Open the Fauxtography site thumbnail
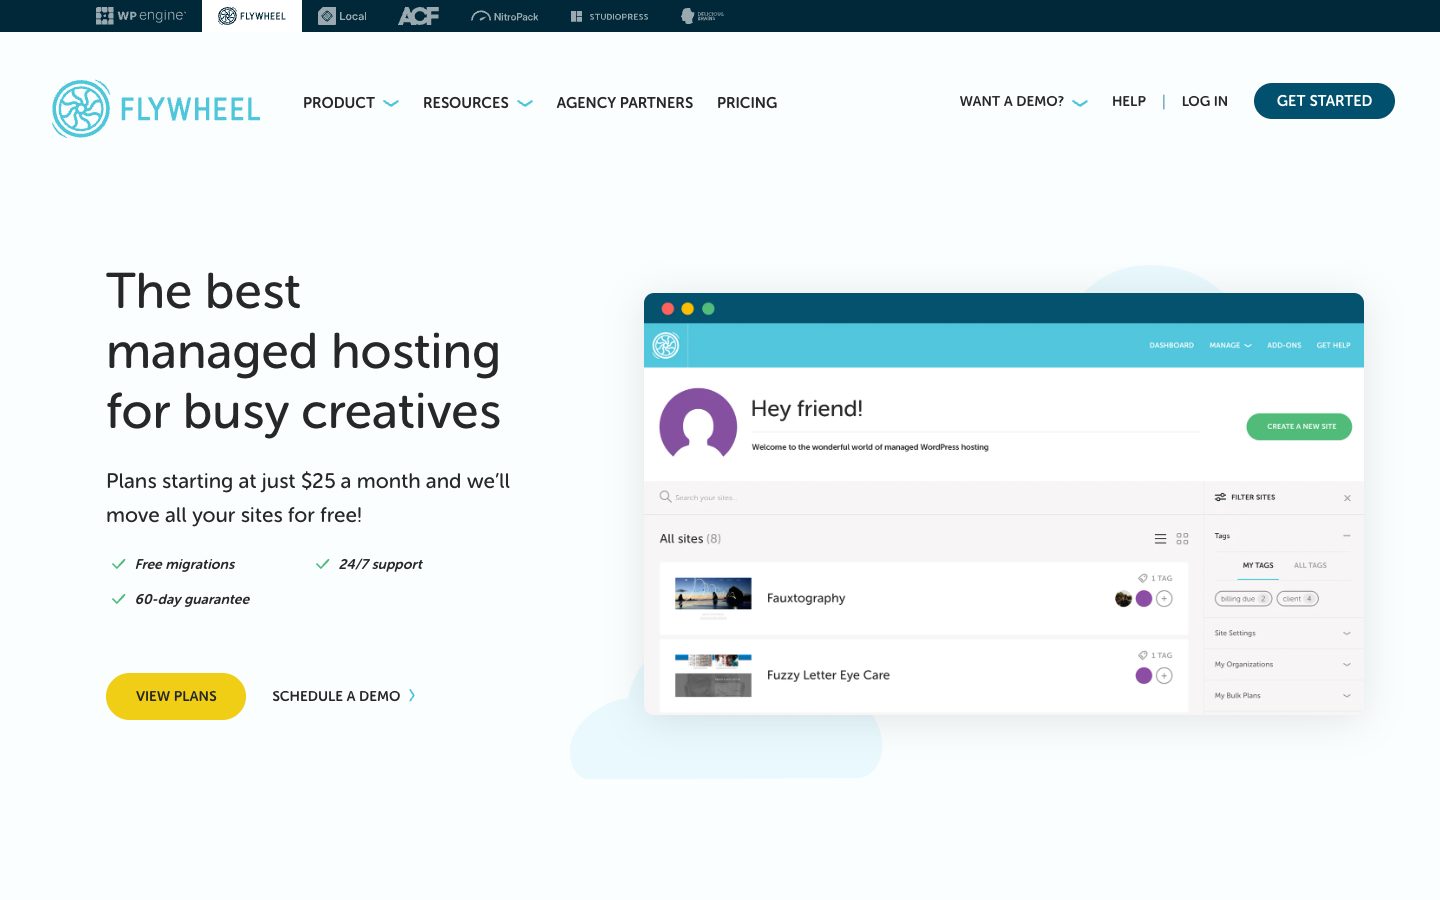 [x=713, y=598]
